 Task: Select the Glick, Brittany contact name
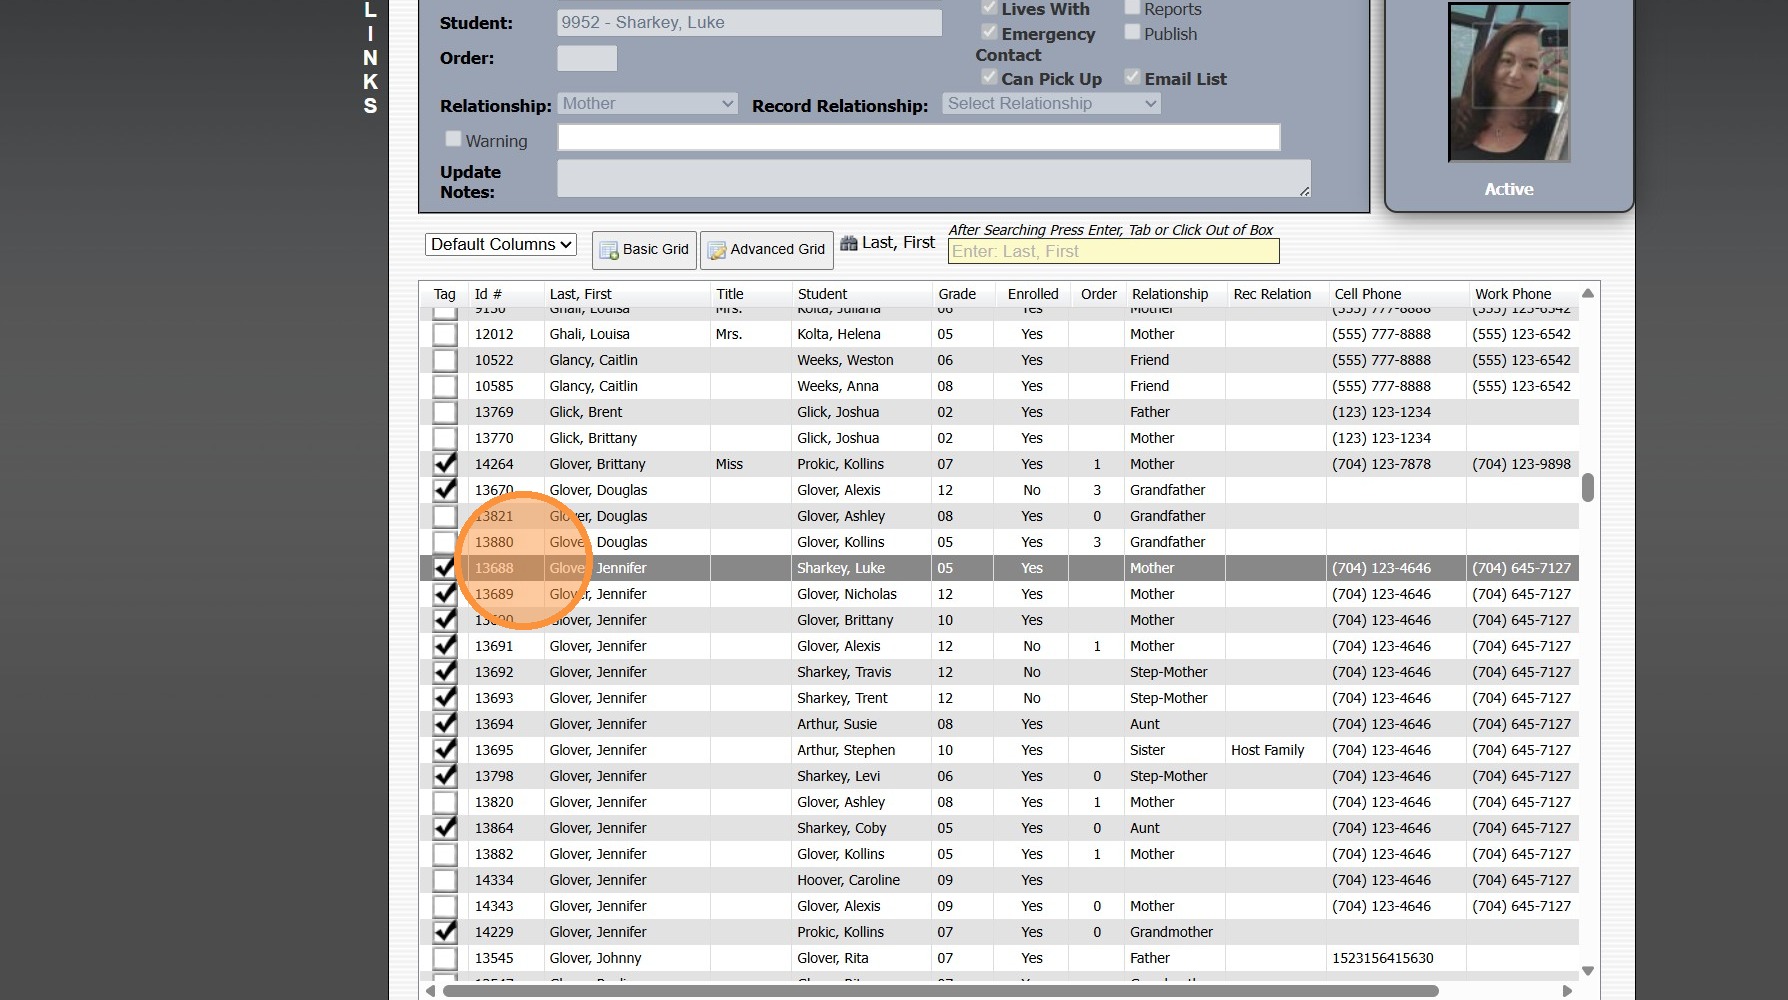[593, 438]
